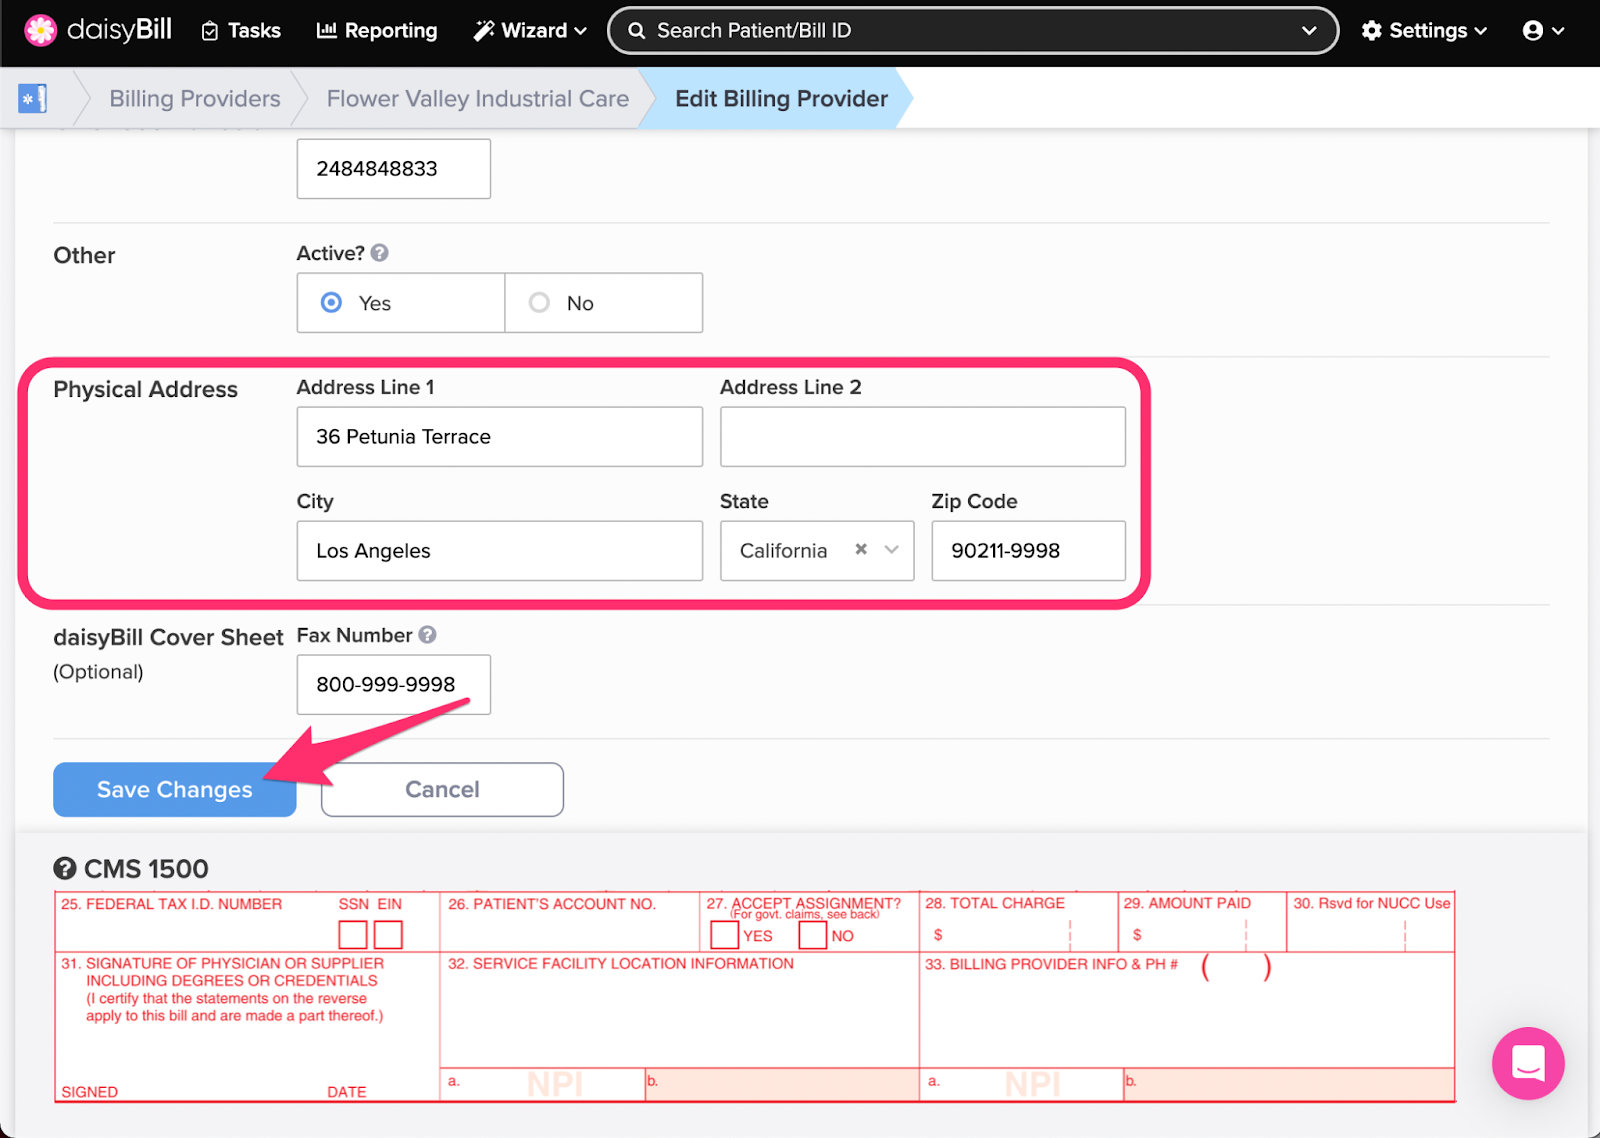Click the Address Line 1 field

coord(500,437)
